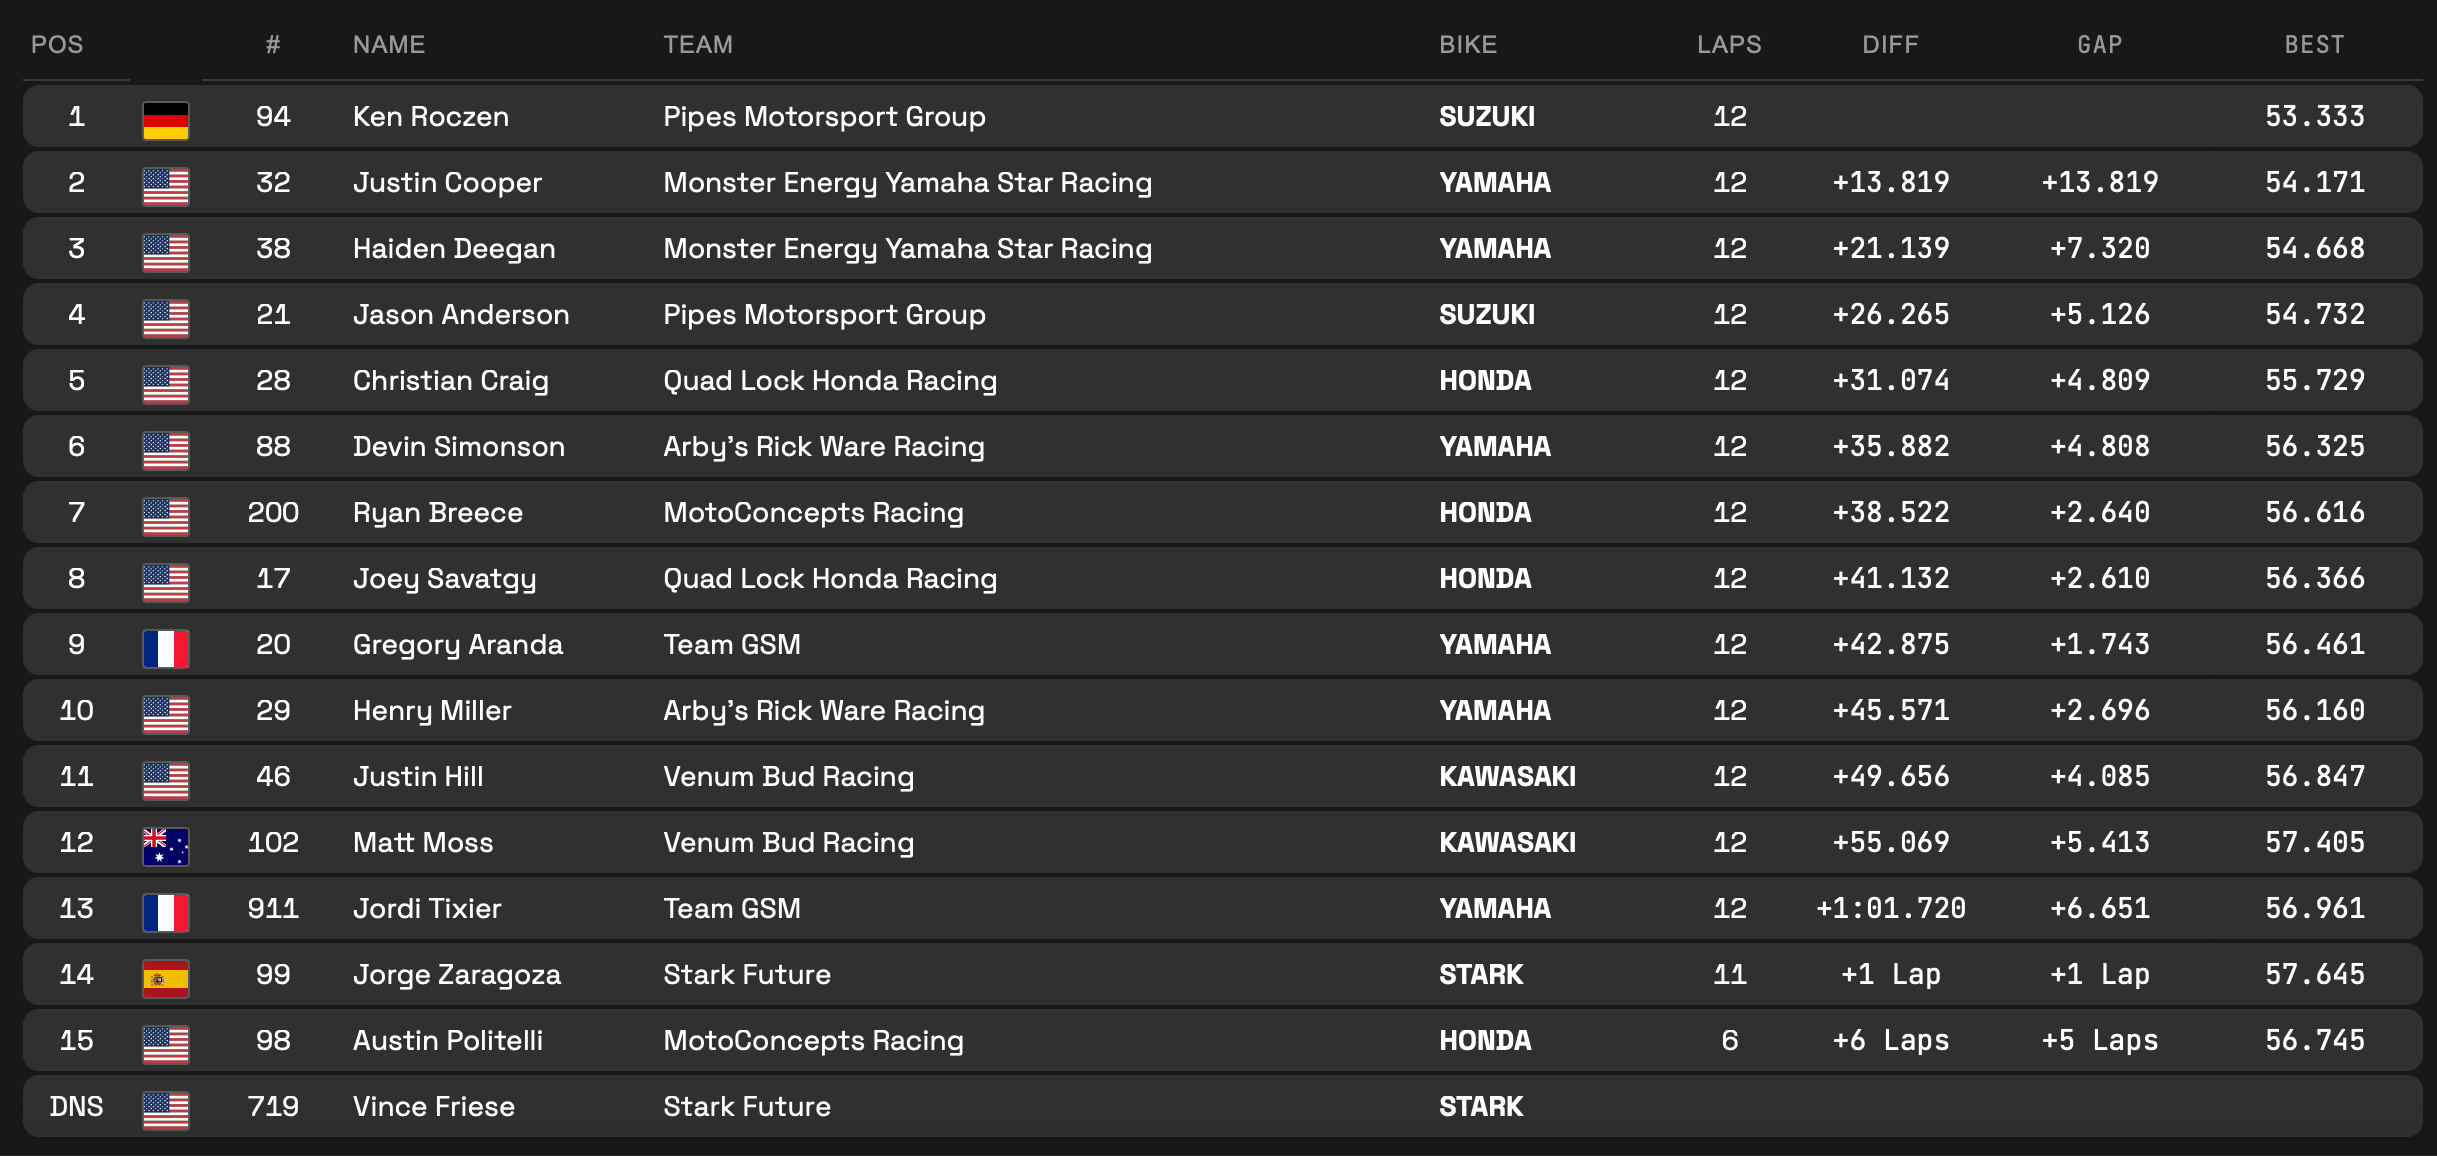Image resolution: width=2437 pixels, height=1156 pixels.
Task: Click the French flag beside Jordi Tixier
Action: pos(166,912)
